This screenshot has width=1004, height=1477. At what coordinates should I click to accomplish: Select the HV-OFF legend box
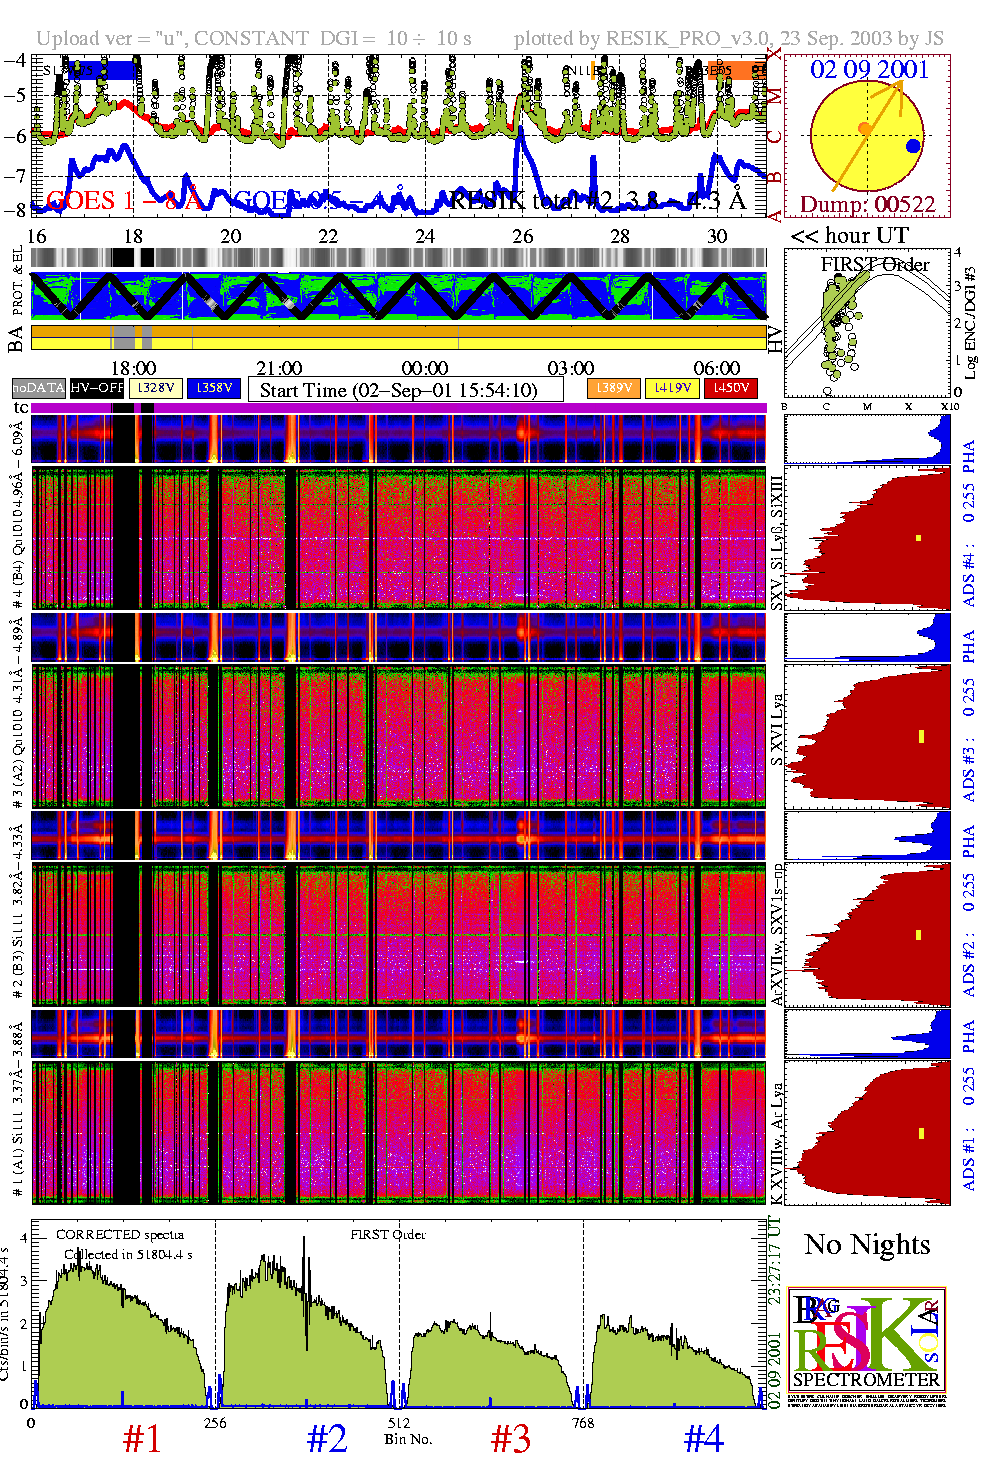click(97, 388)
